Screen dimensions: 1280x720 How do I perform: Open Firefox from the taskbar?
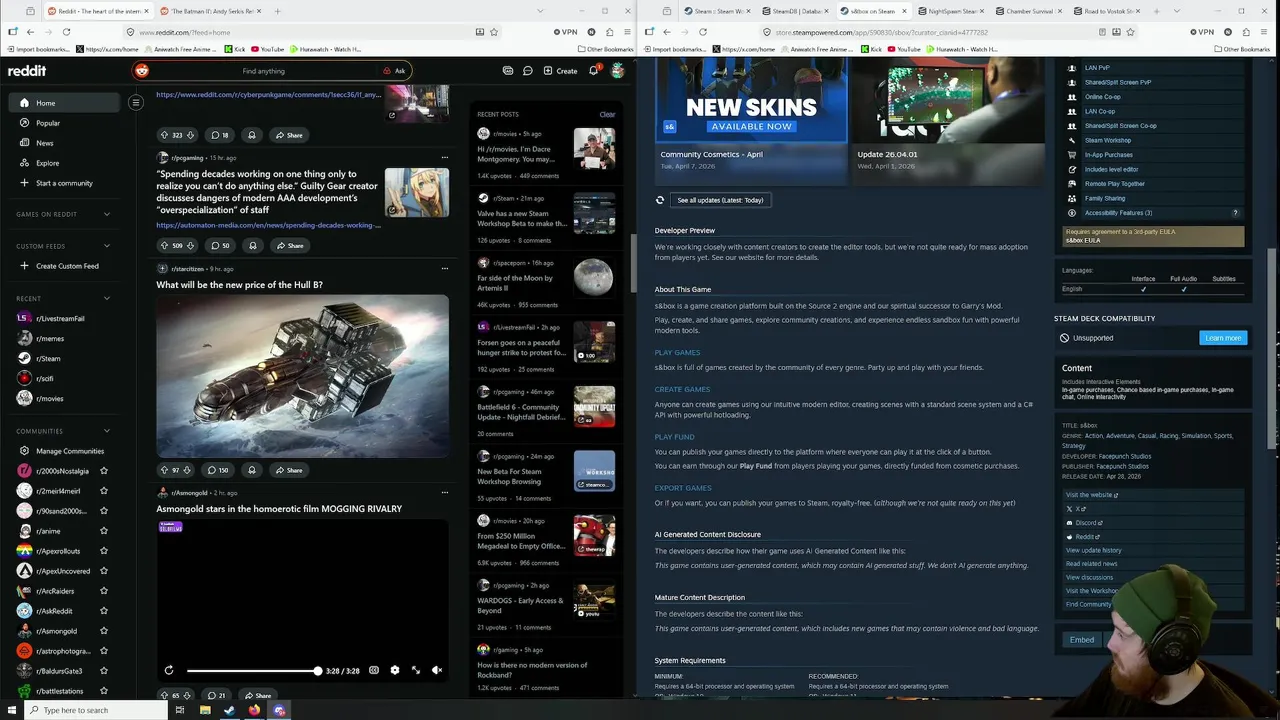(254, 710)
